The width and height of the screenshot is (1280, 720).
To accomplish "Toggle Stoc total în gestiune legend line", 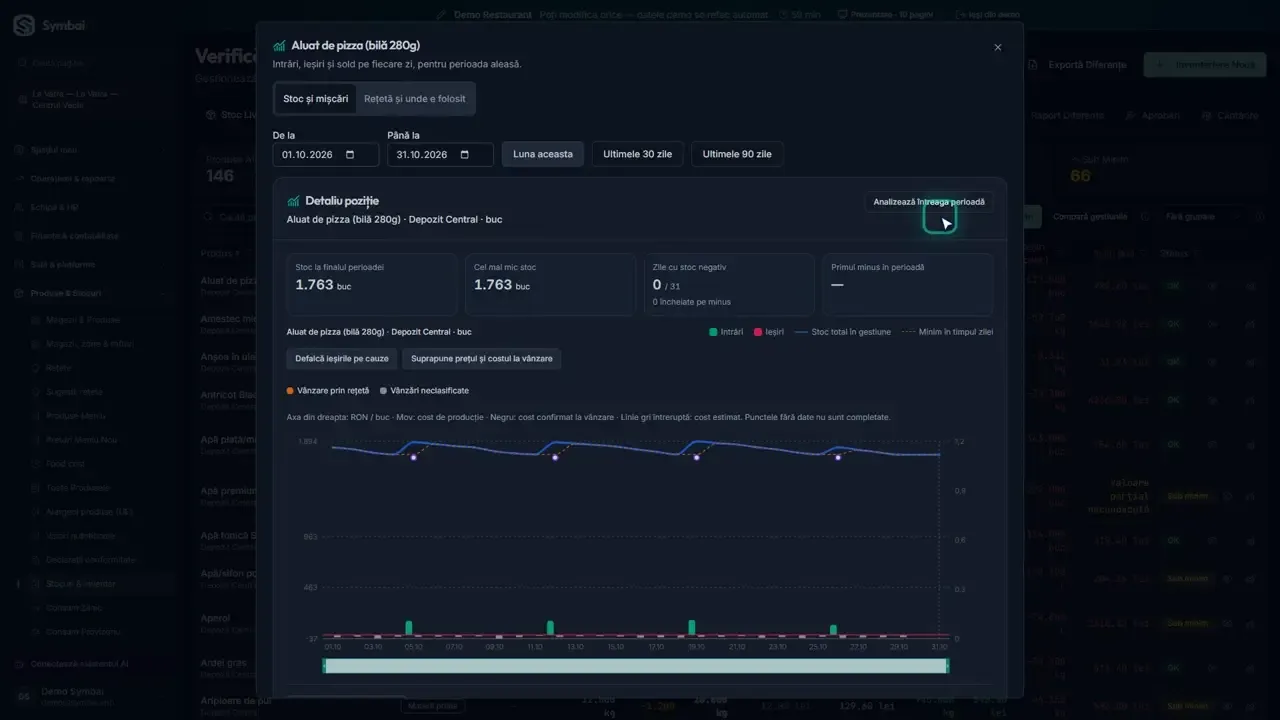I will 843,331.
